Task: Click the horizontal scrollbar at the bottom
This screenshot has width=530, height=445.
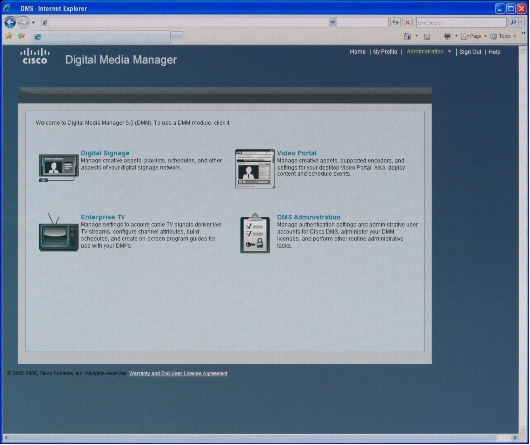Action: [253, 438]
